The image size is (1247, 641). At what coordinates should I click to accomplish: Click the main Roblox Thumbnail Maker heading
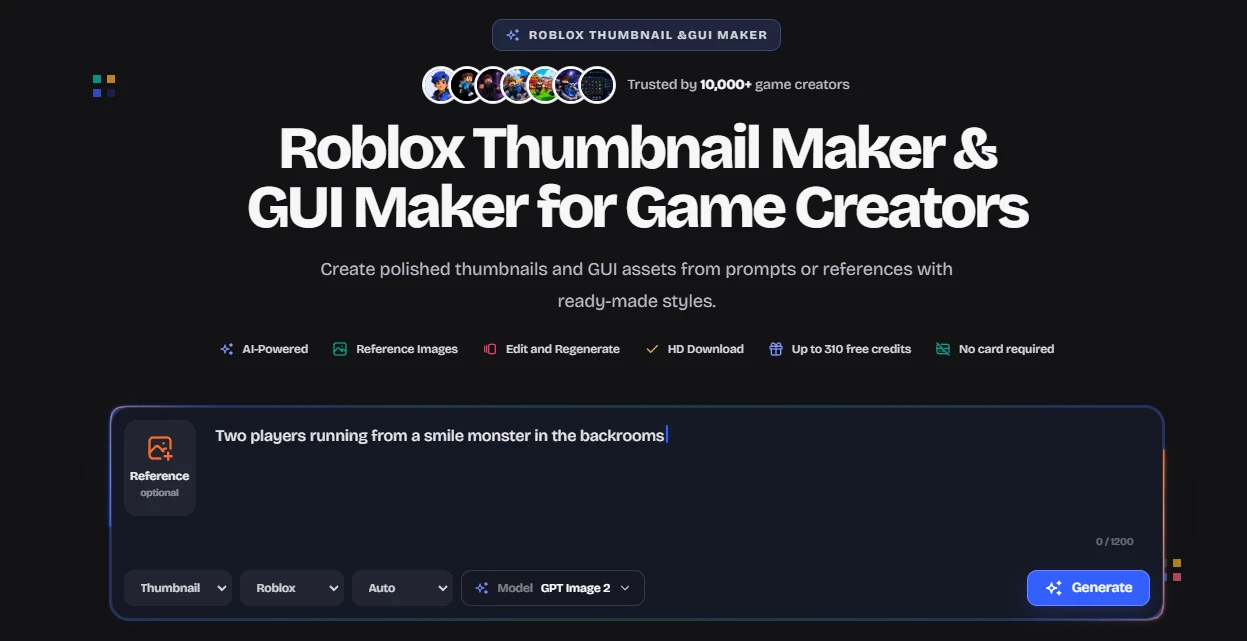pyautogui.click(x=637, y=178)
